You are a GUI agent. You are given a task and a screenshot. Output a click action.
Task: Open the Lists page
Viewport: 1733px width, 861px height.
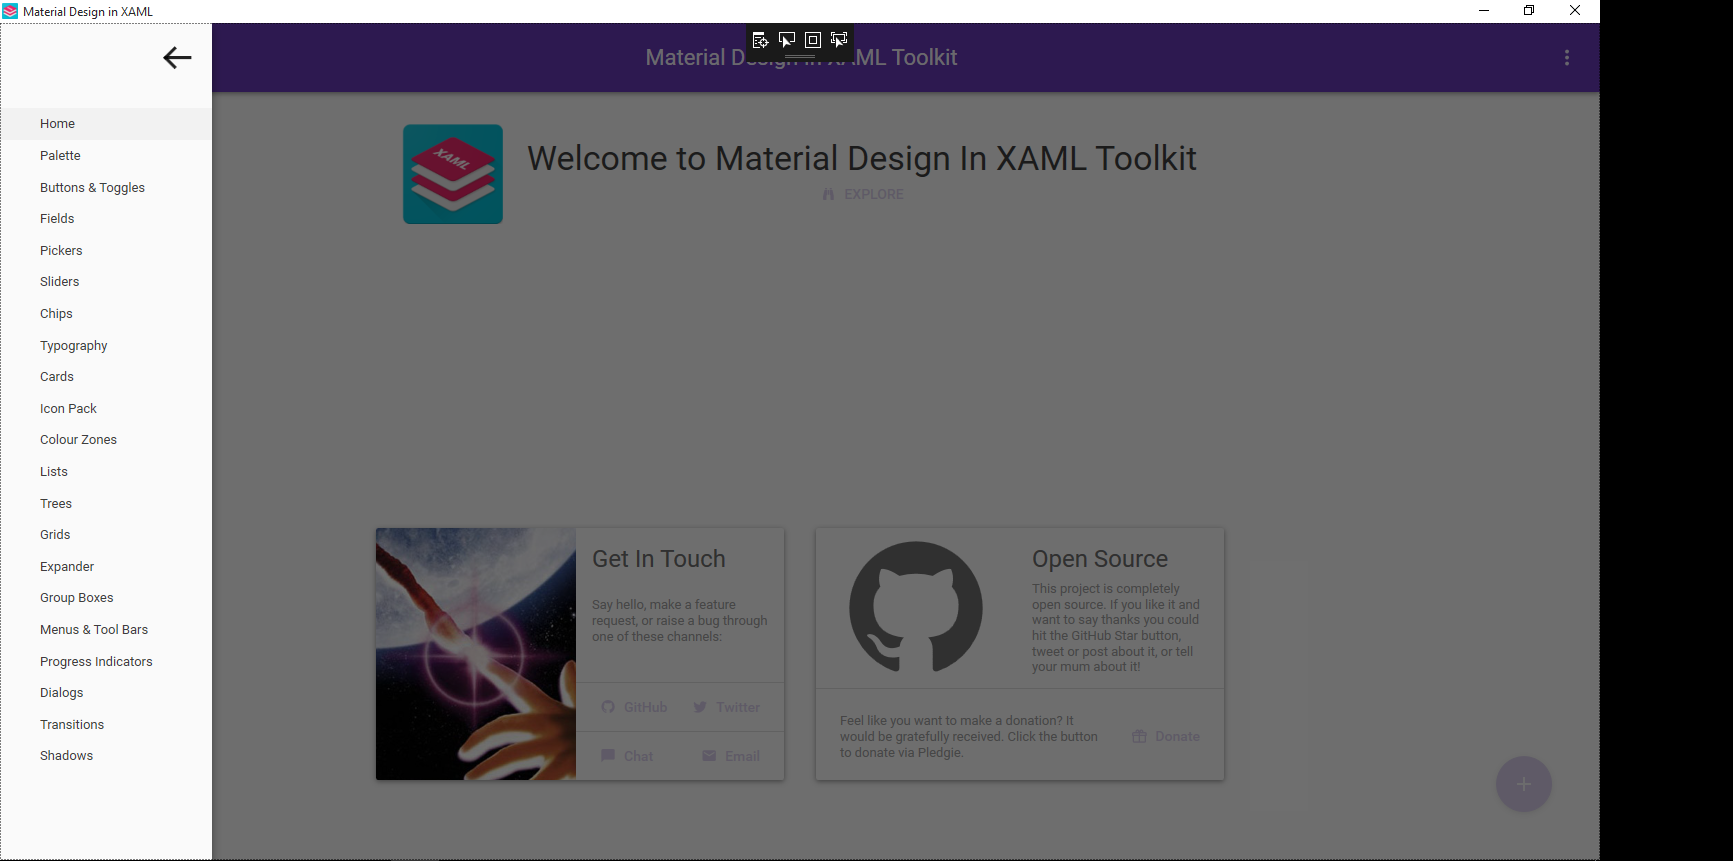tap(106, 472)
